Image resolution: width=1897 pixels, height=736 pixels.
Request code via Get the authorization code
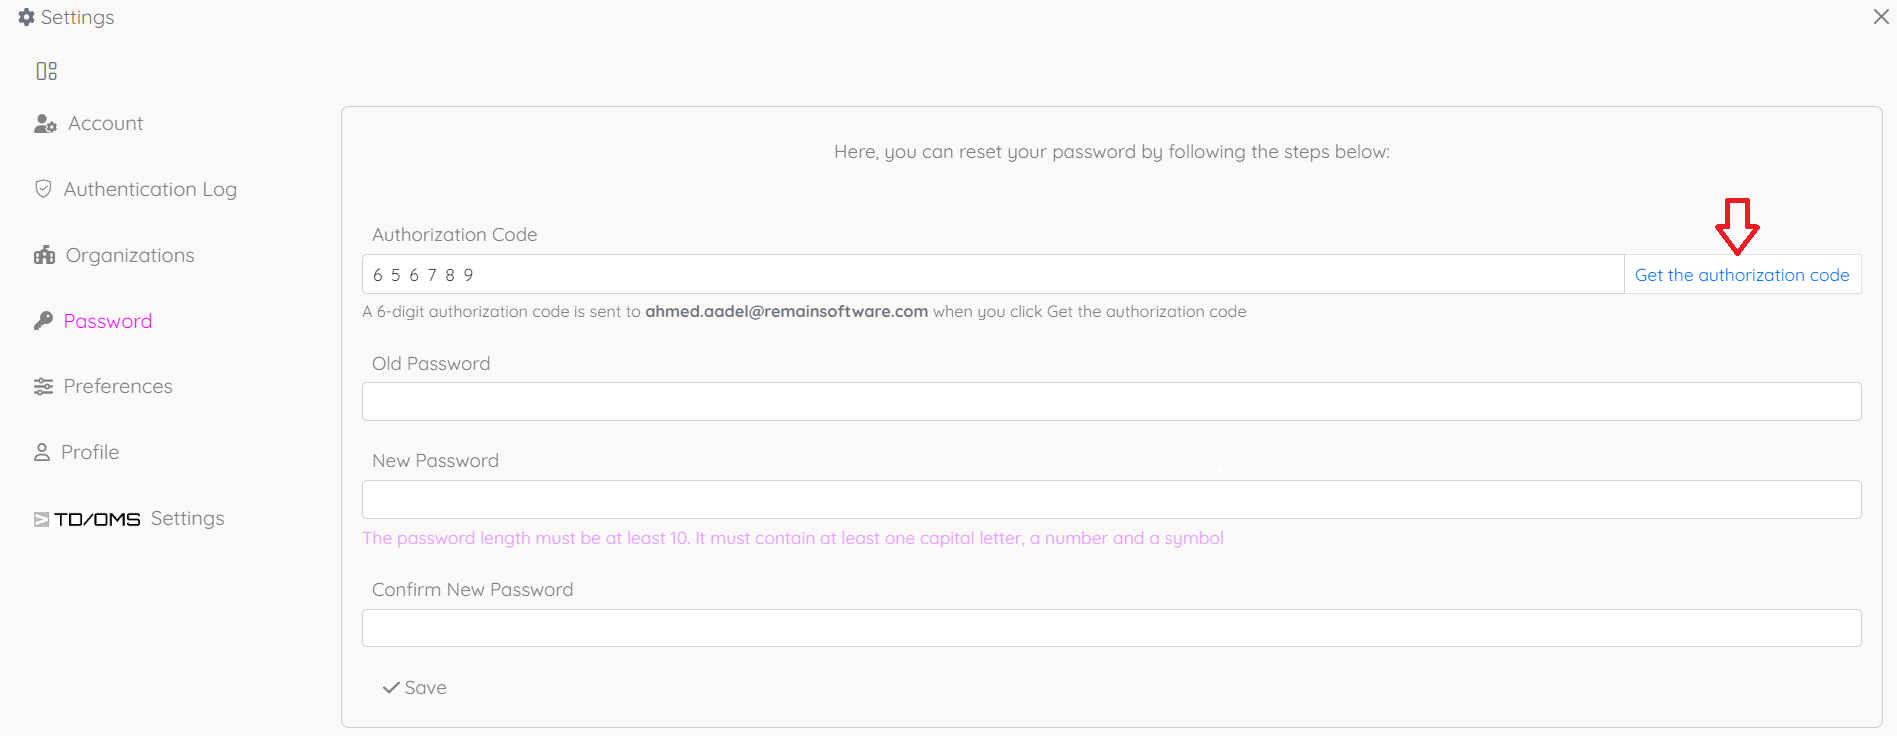pos(1741,275)
